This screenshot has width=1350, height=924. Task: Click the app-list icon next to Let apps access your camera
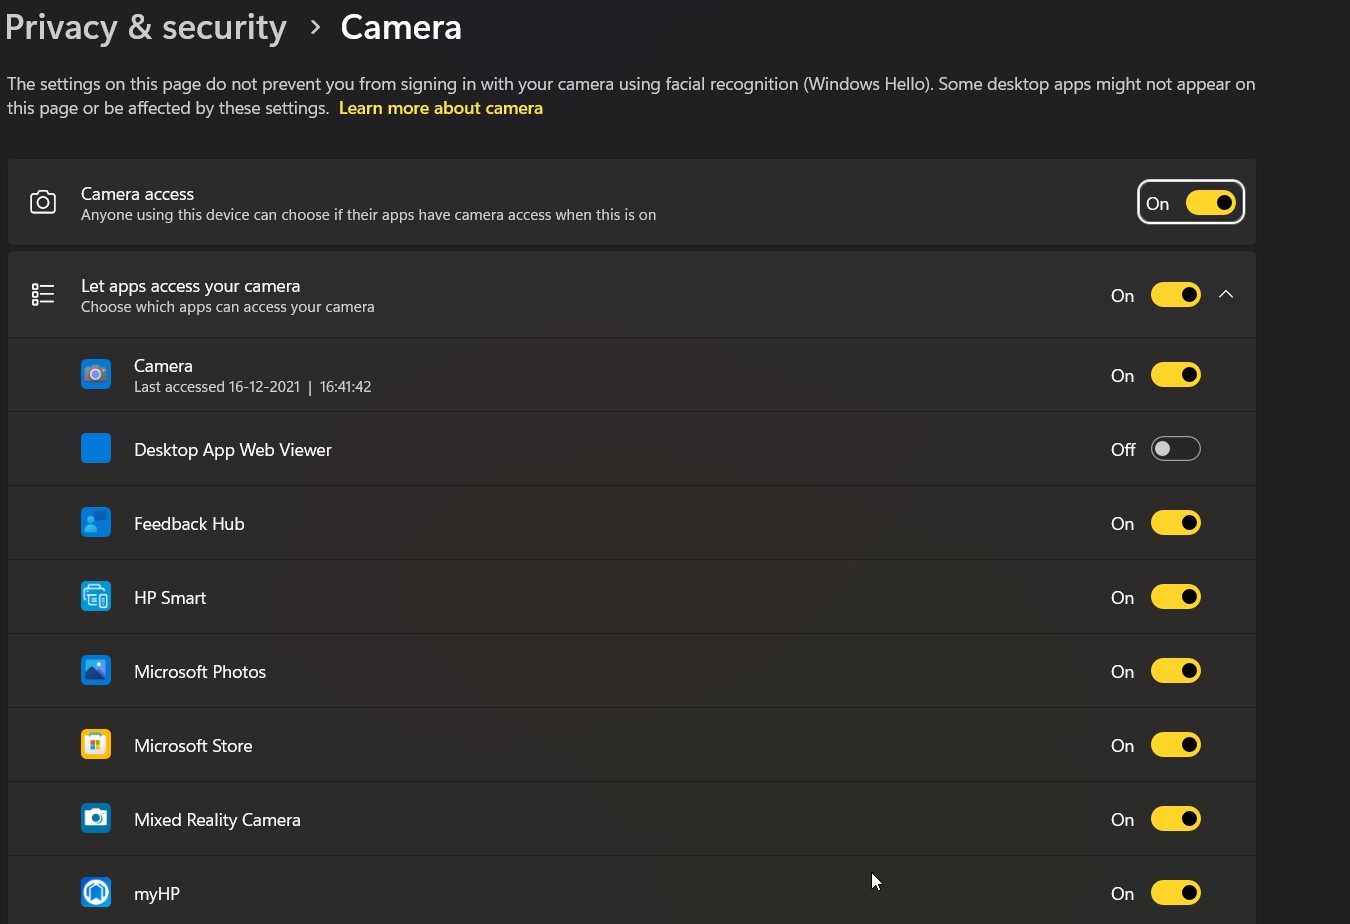tap(43, 294)
